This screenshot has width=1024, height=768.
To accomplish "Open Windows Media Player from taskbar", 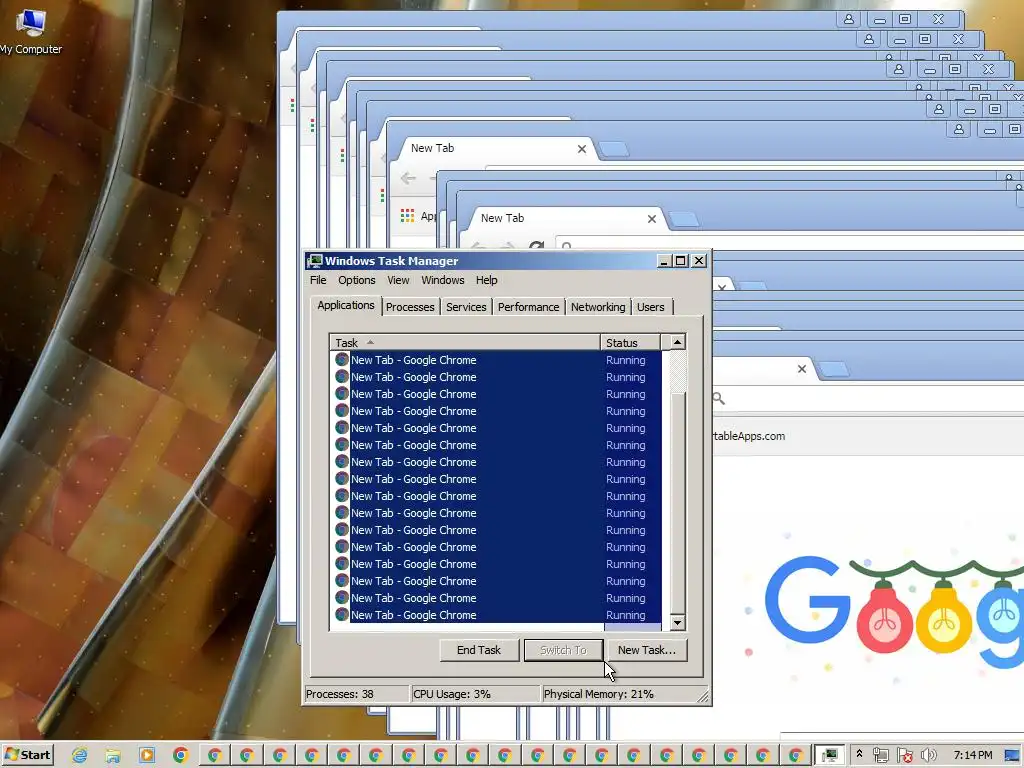I will 147,756.
